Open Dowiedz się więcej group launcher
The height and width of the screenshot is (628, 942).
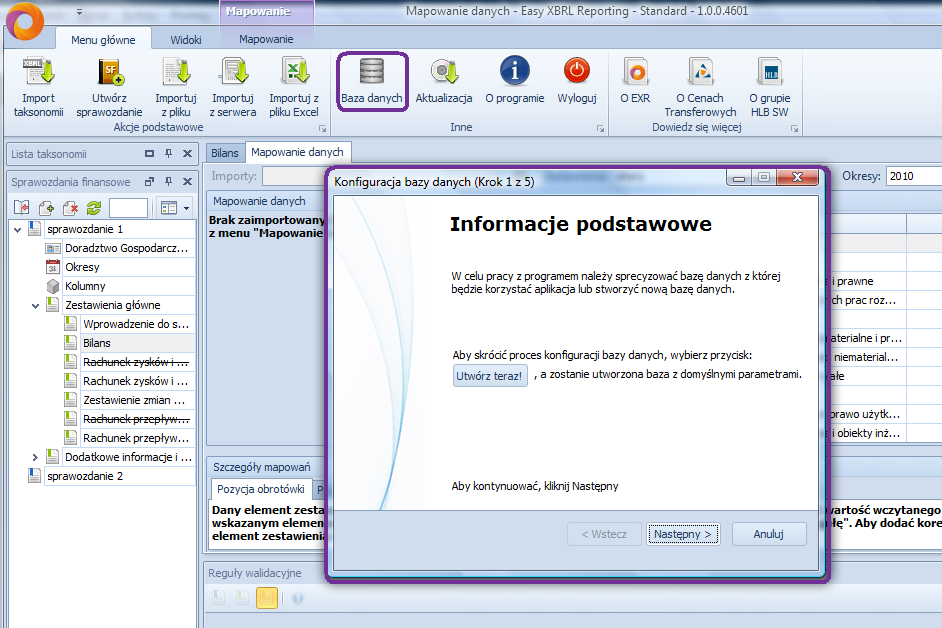point(795,129)
